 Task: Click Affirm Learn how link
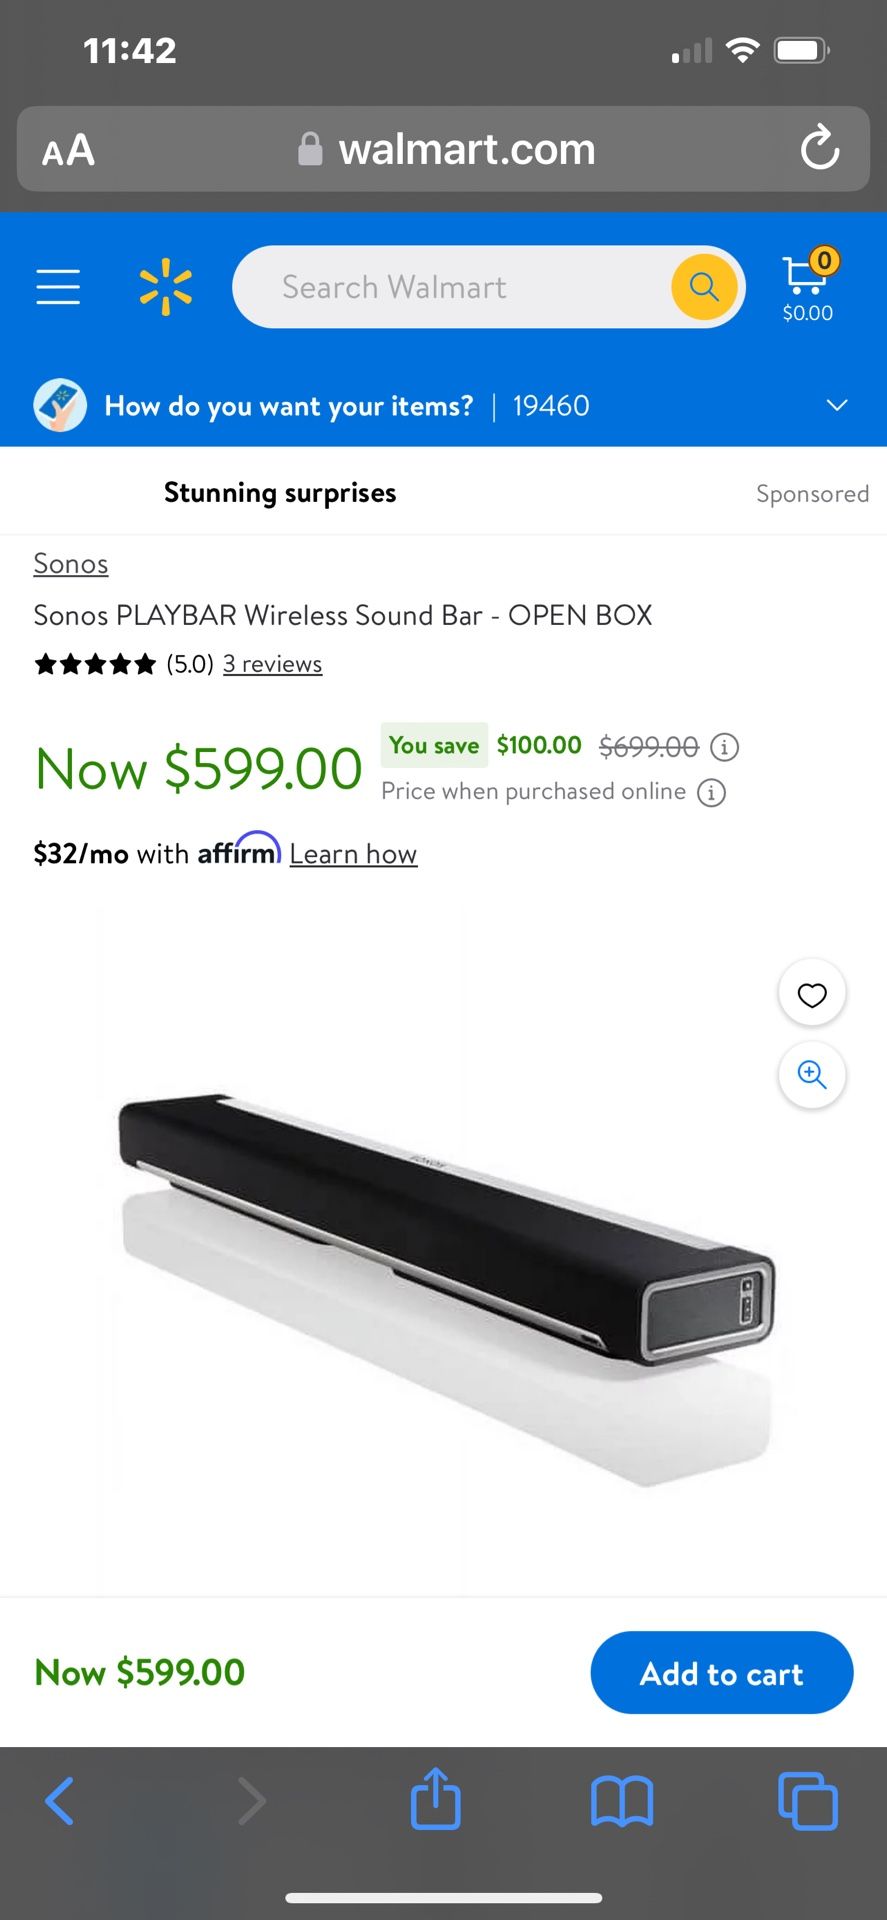click(x=353, y=854)
